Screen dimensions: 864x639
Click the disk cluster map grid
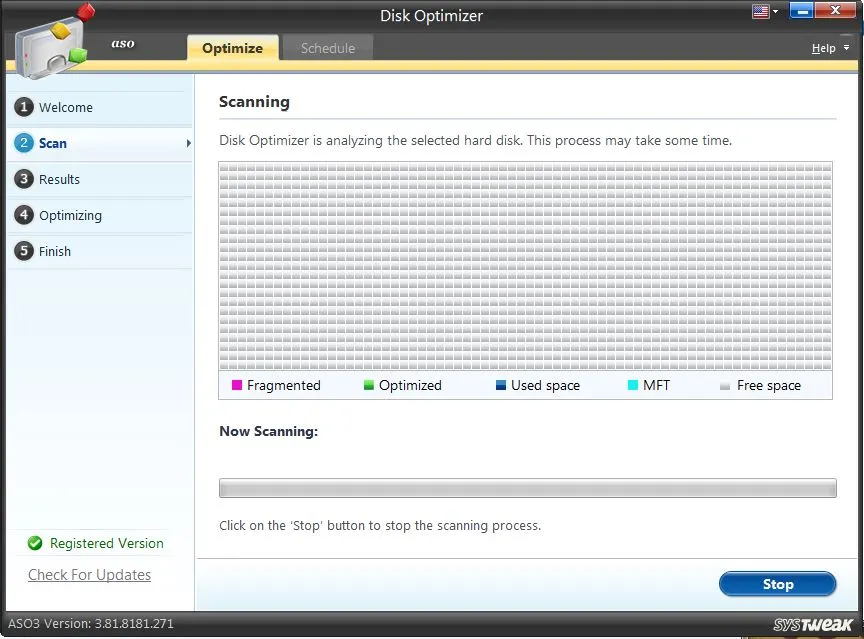pyautogui.click(x=525, y=266)
